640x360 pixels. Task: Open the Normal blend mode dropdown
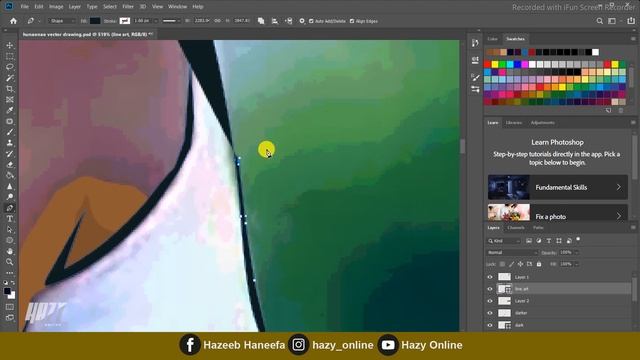(x=512, y=253)
